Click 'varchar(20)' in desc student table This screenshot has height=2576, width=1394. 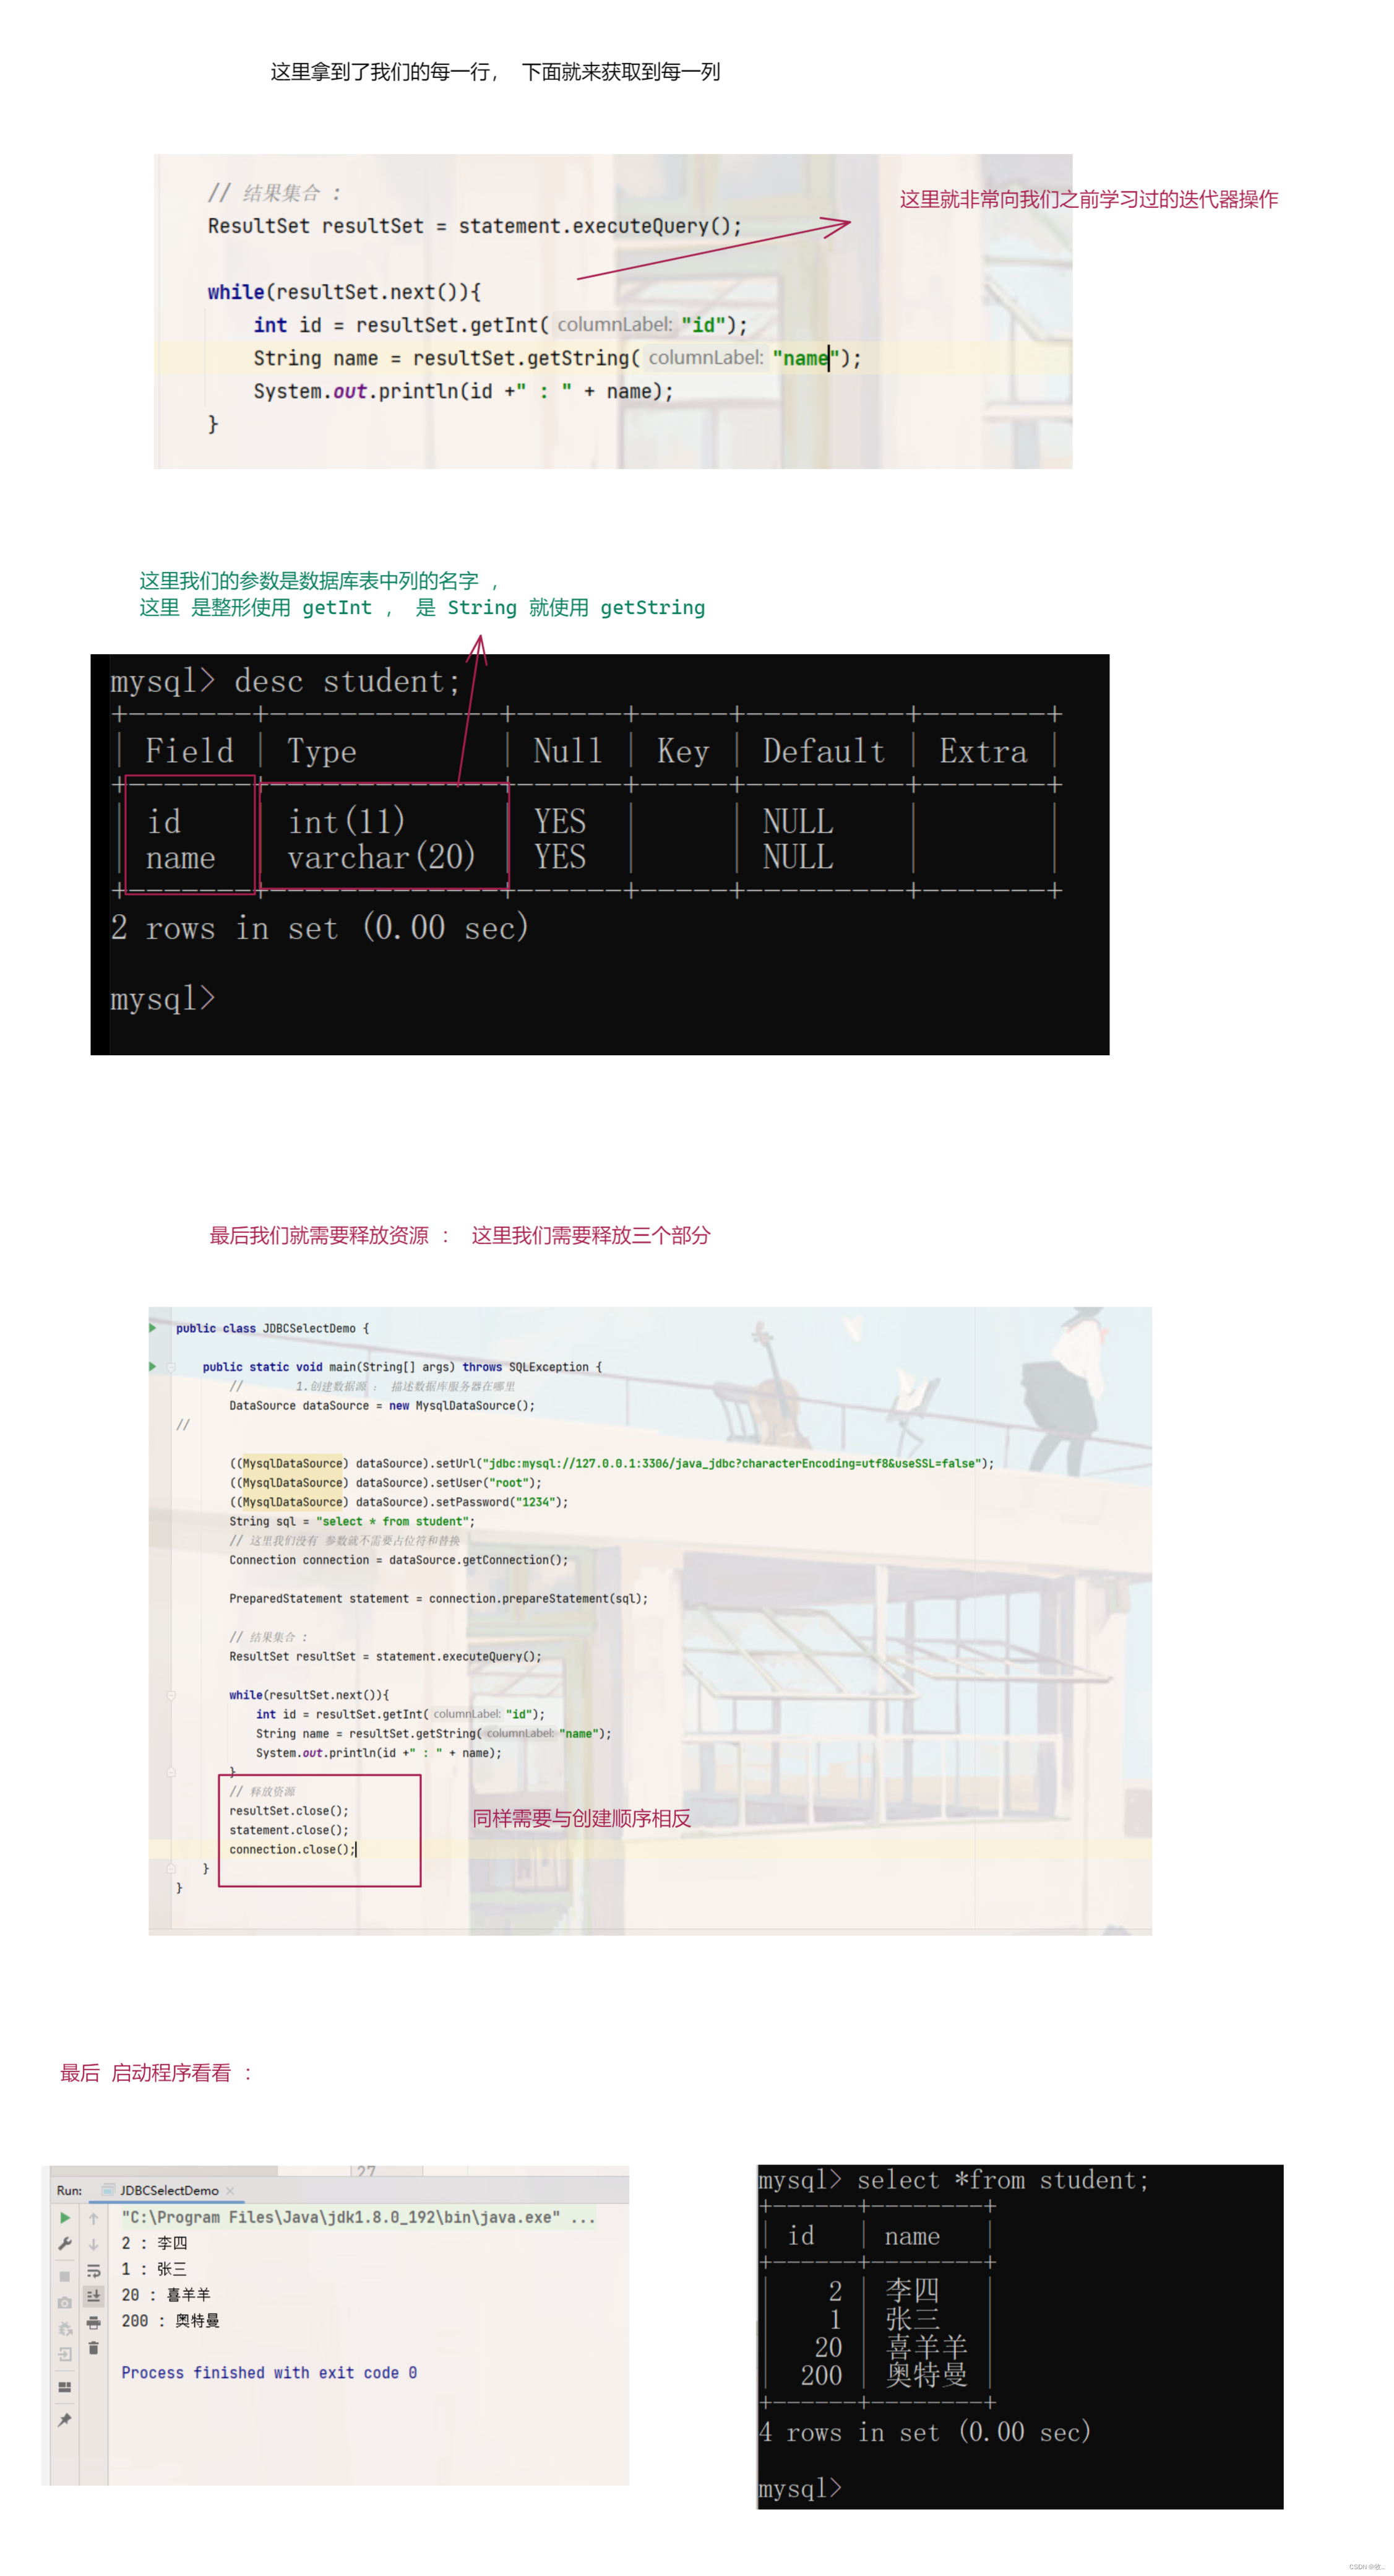381,857
